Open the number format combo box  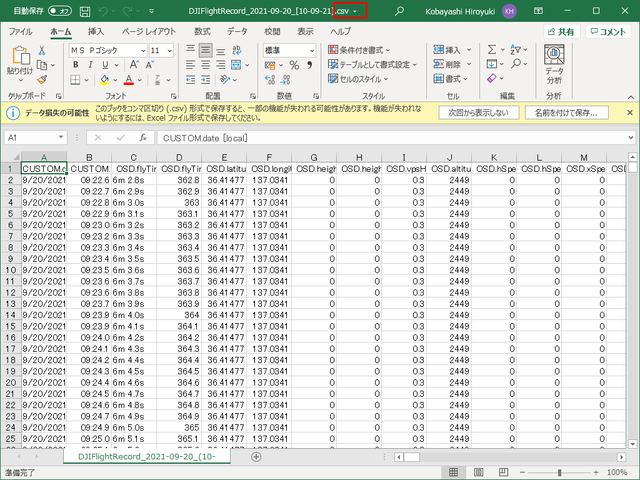289,50
